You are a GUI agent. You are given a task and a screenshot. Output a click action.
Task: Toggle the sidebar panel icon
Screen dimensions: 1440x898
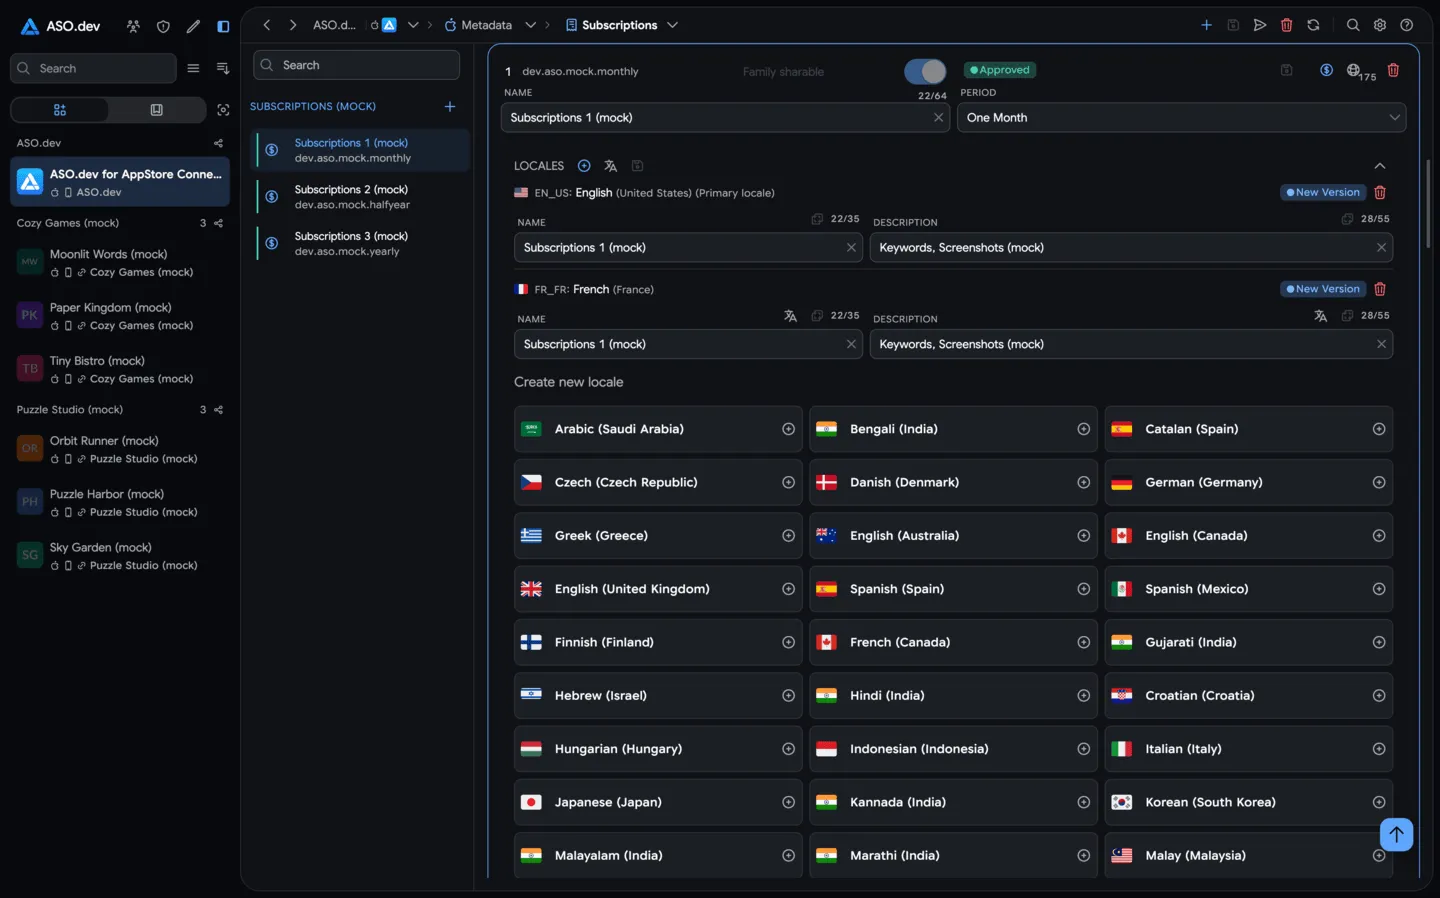coord(223,27)
